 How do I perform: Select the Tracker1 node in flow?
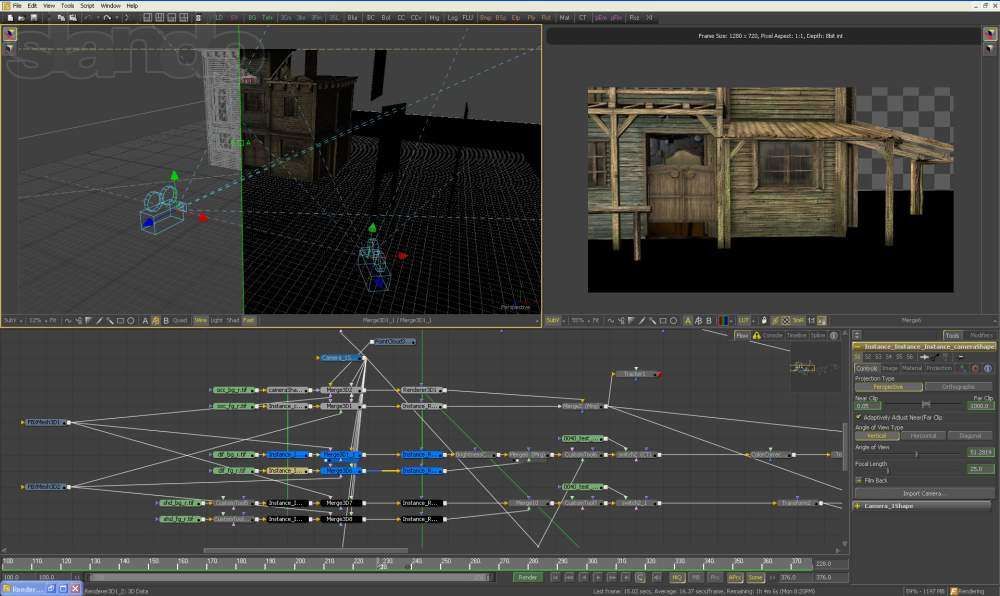[633, 374]
